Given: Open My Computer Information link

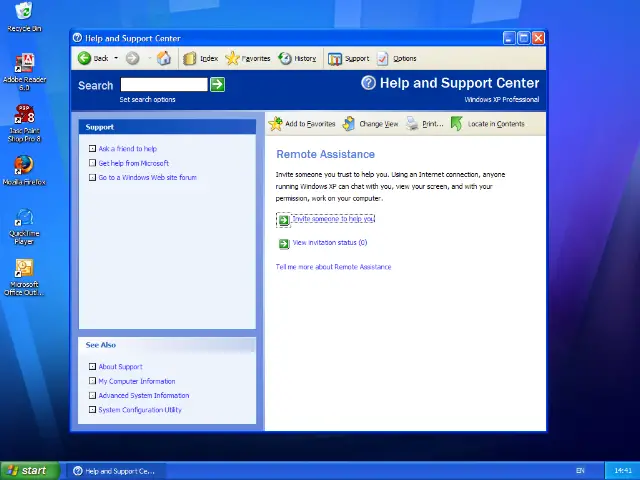Looking at the screenshot, I should 137,381.
